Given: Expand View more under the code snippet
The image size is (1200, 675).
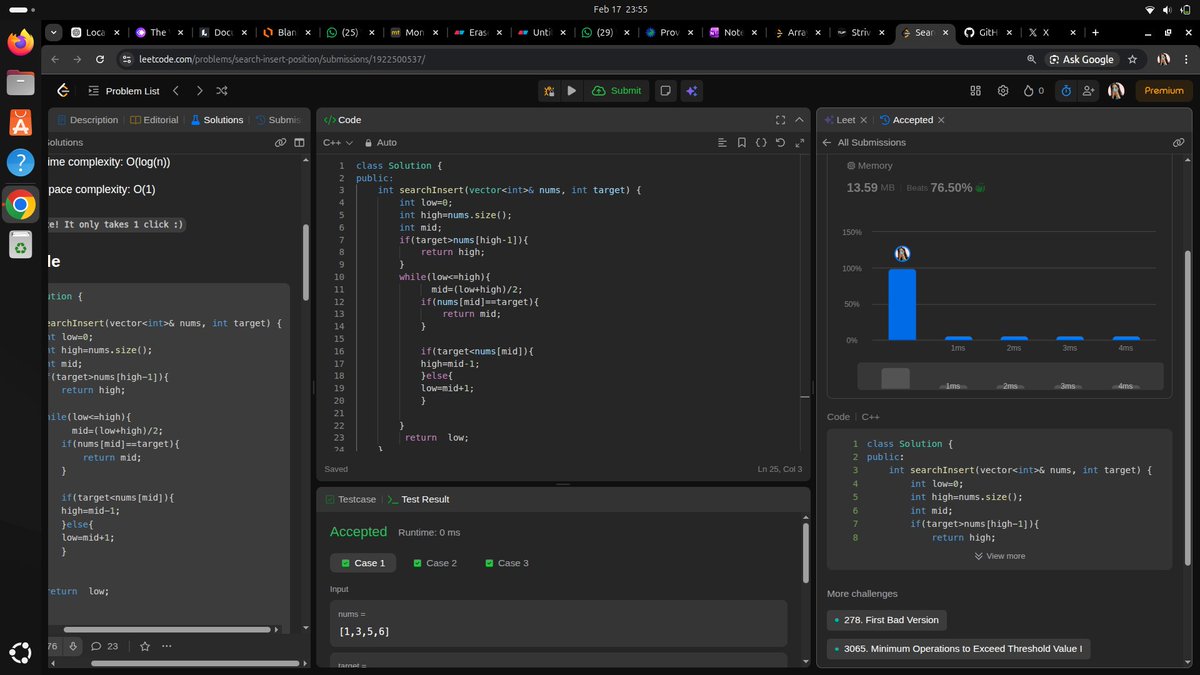Looking at the screenshot, I should pyautogui.click(x=999, y=556).
